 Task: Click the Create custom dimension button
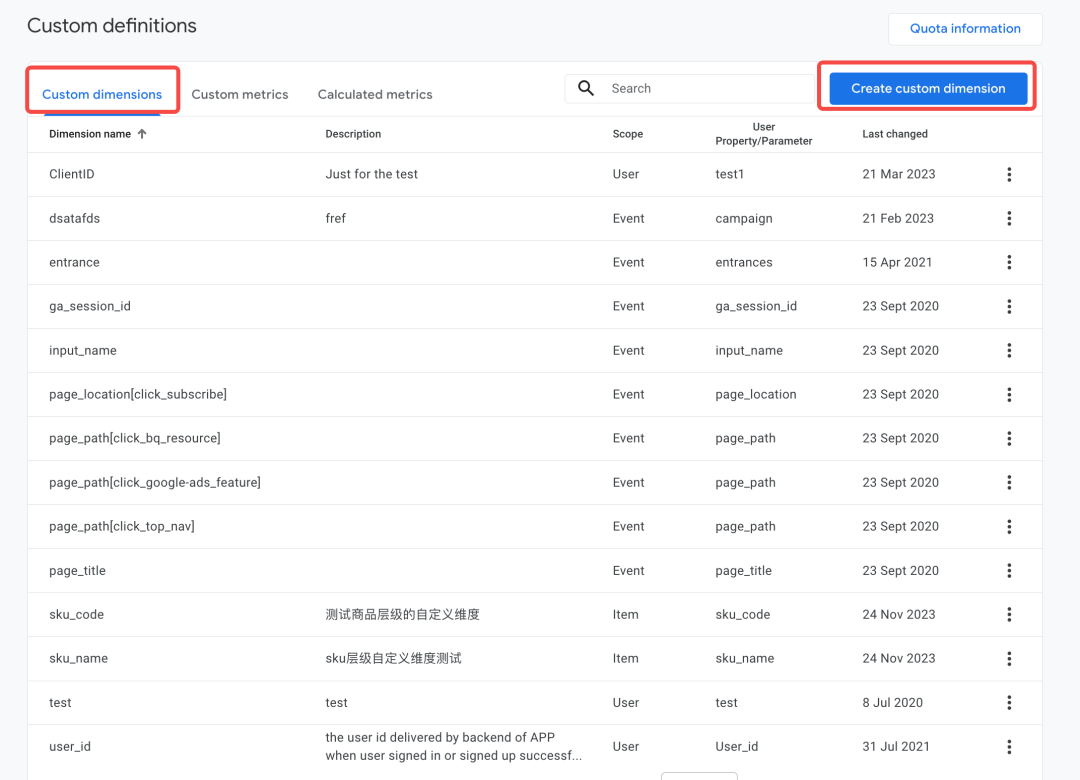[928, 88]
